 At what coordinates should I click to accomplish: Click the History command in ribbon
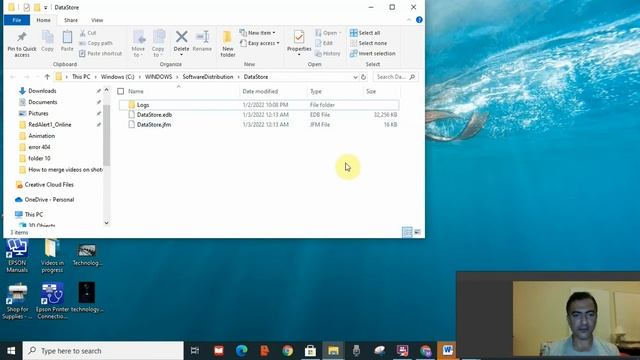point(328,53)
